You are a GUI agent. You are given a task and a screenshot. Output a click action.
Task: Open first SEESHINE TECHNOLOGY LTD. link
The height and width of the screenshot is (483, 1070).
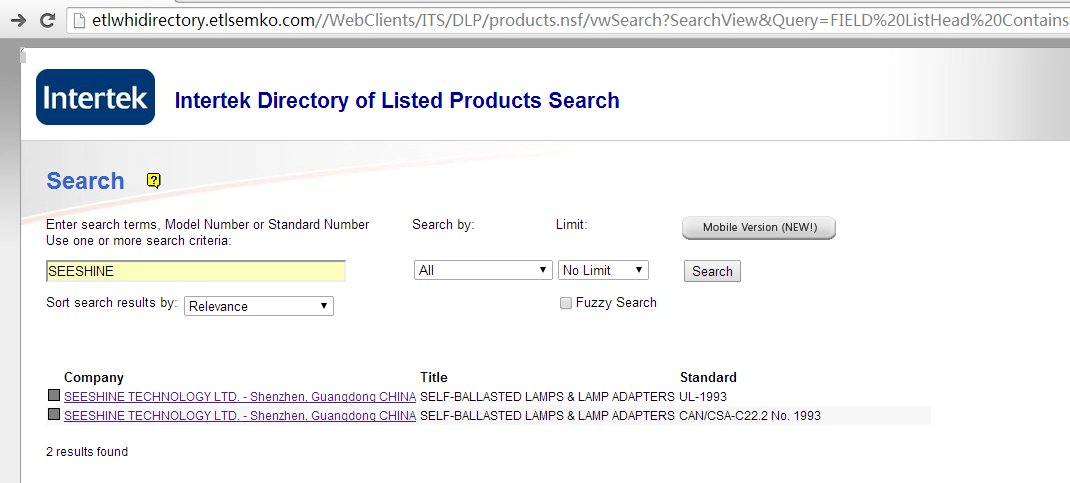[x=240, y=396]
